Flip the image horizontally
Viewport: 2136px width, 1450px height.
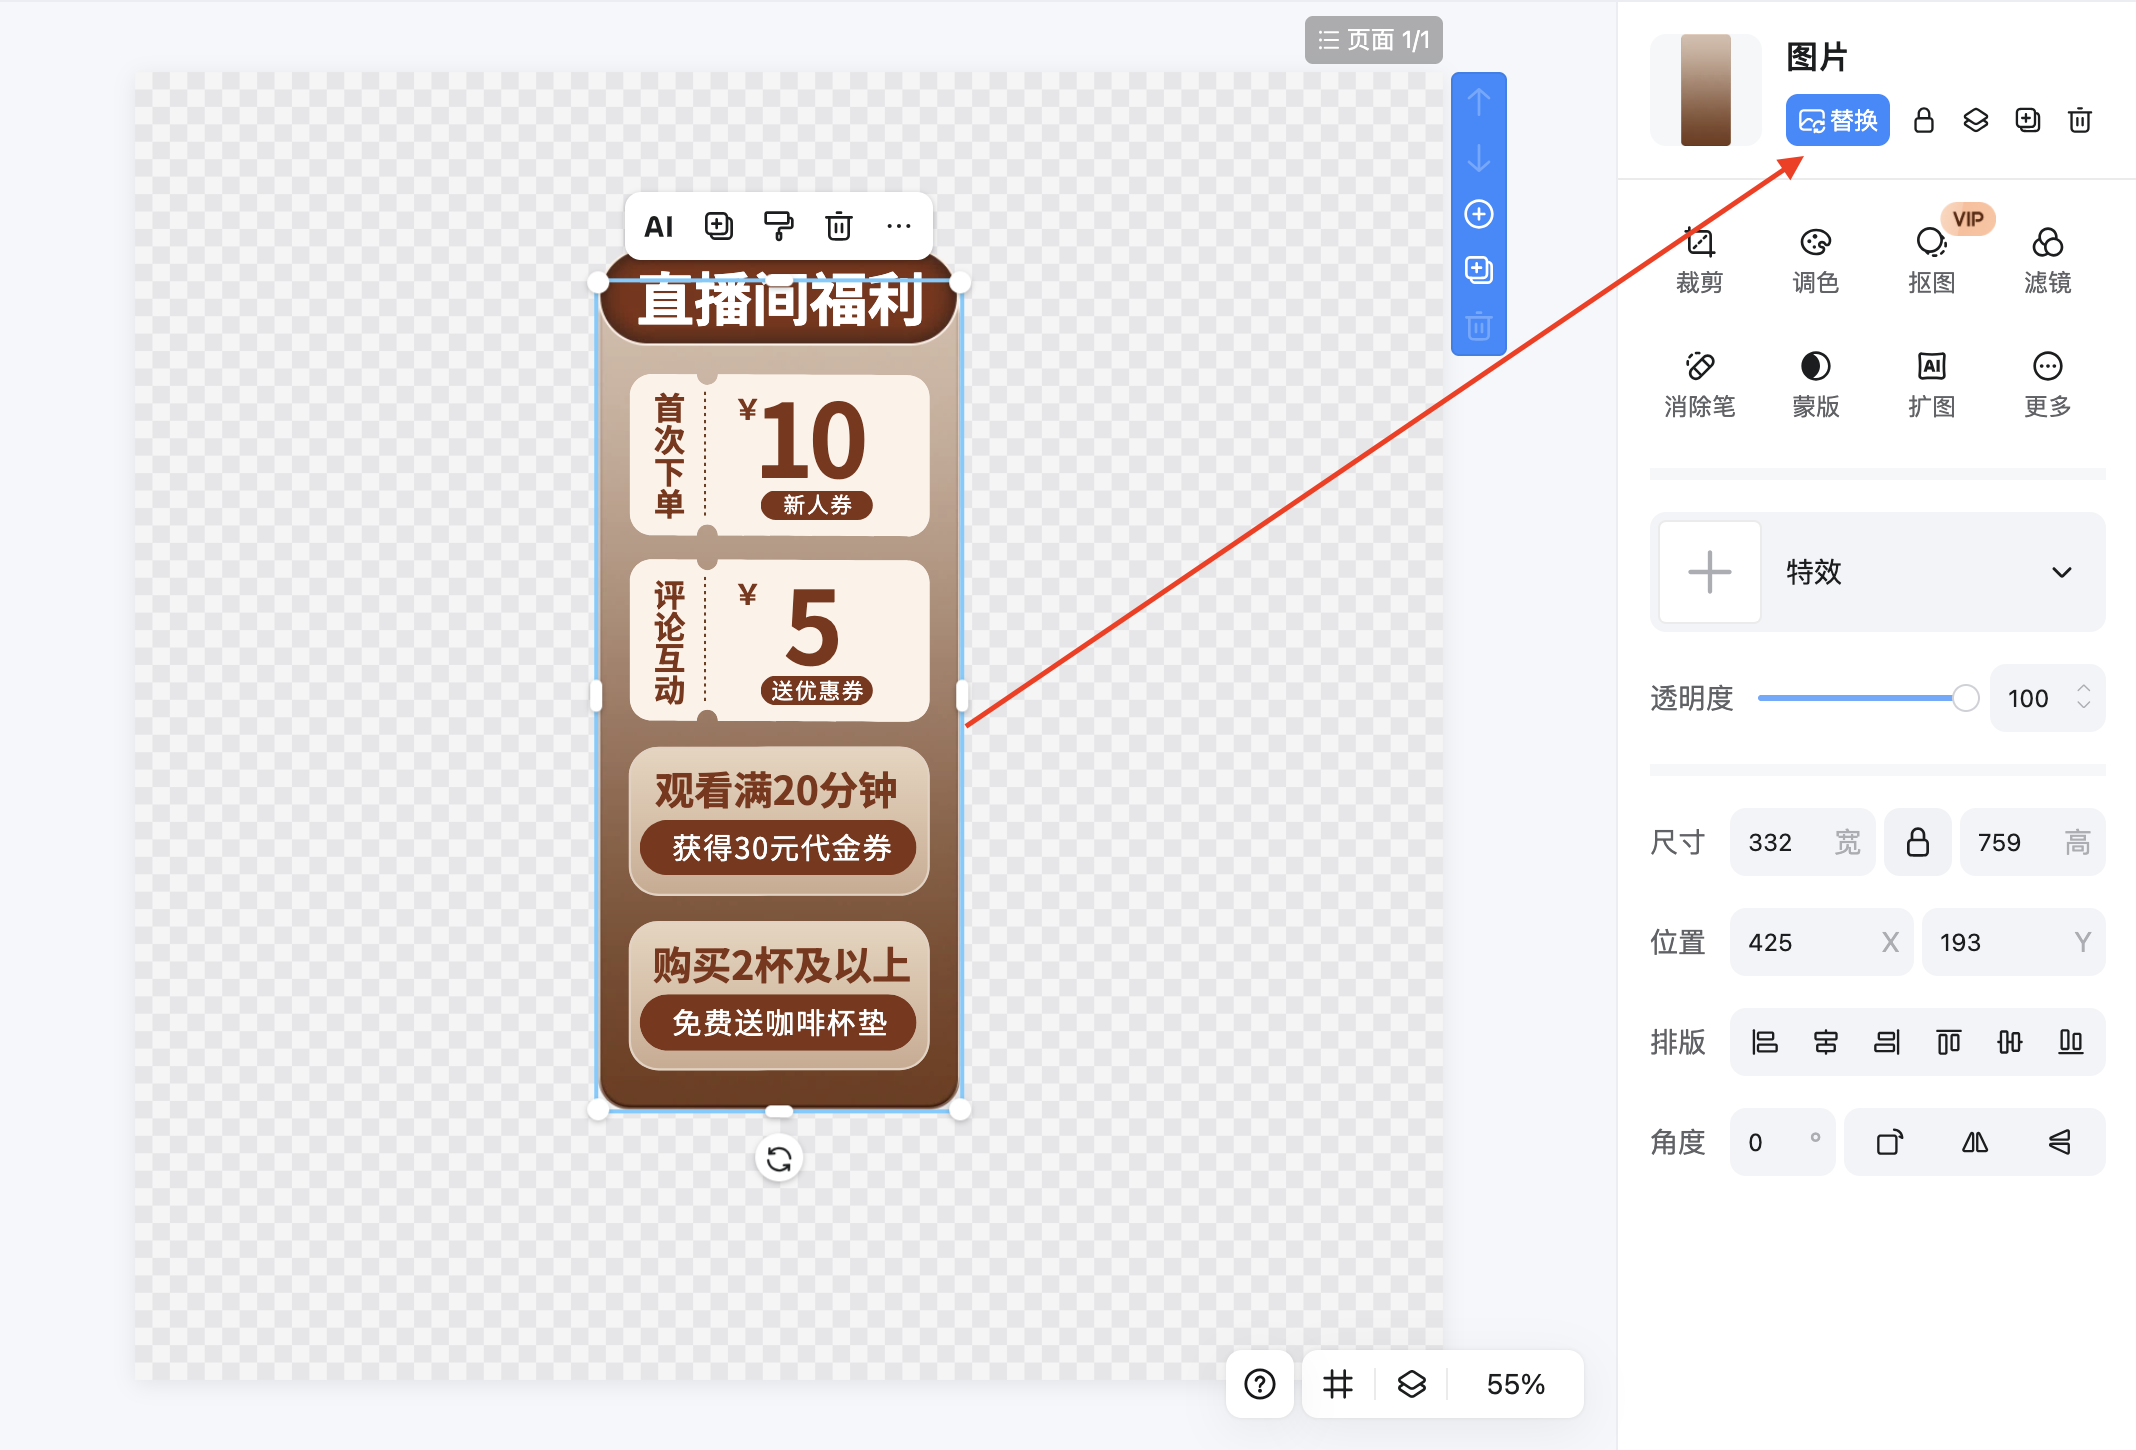click(x=1974, y=1142)
